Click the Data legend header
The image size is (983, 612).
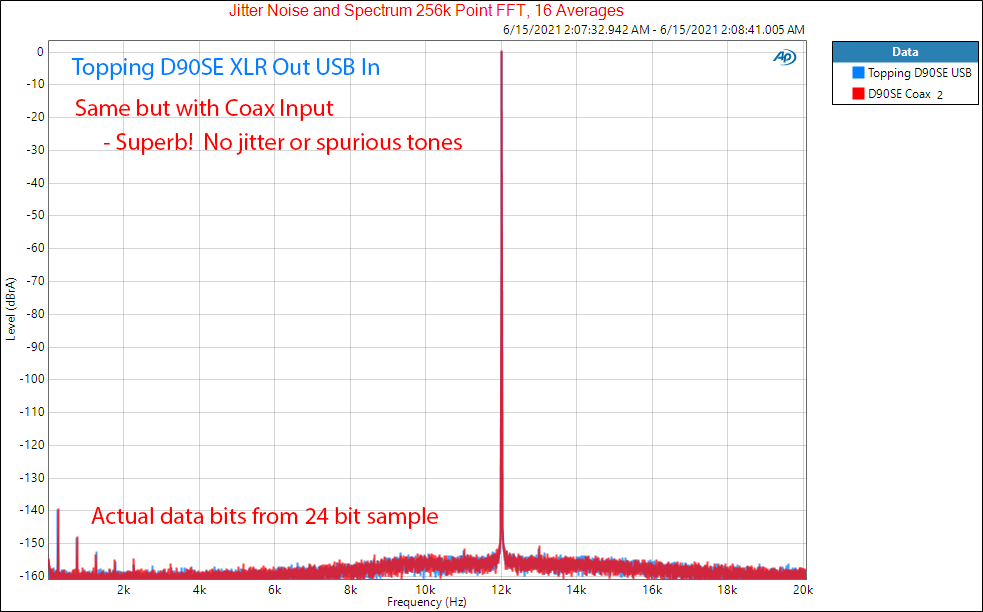[x=905, y=52]
